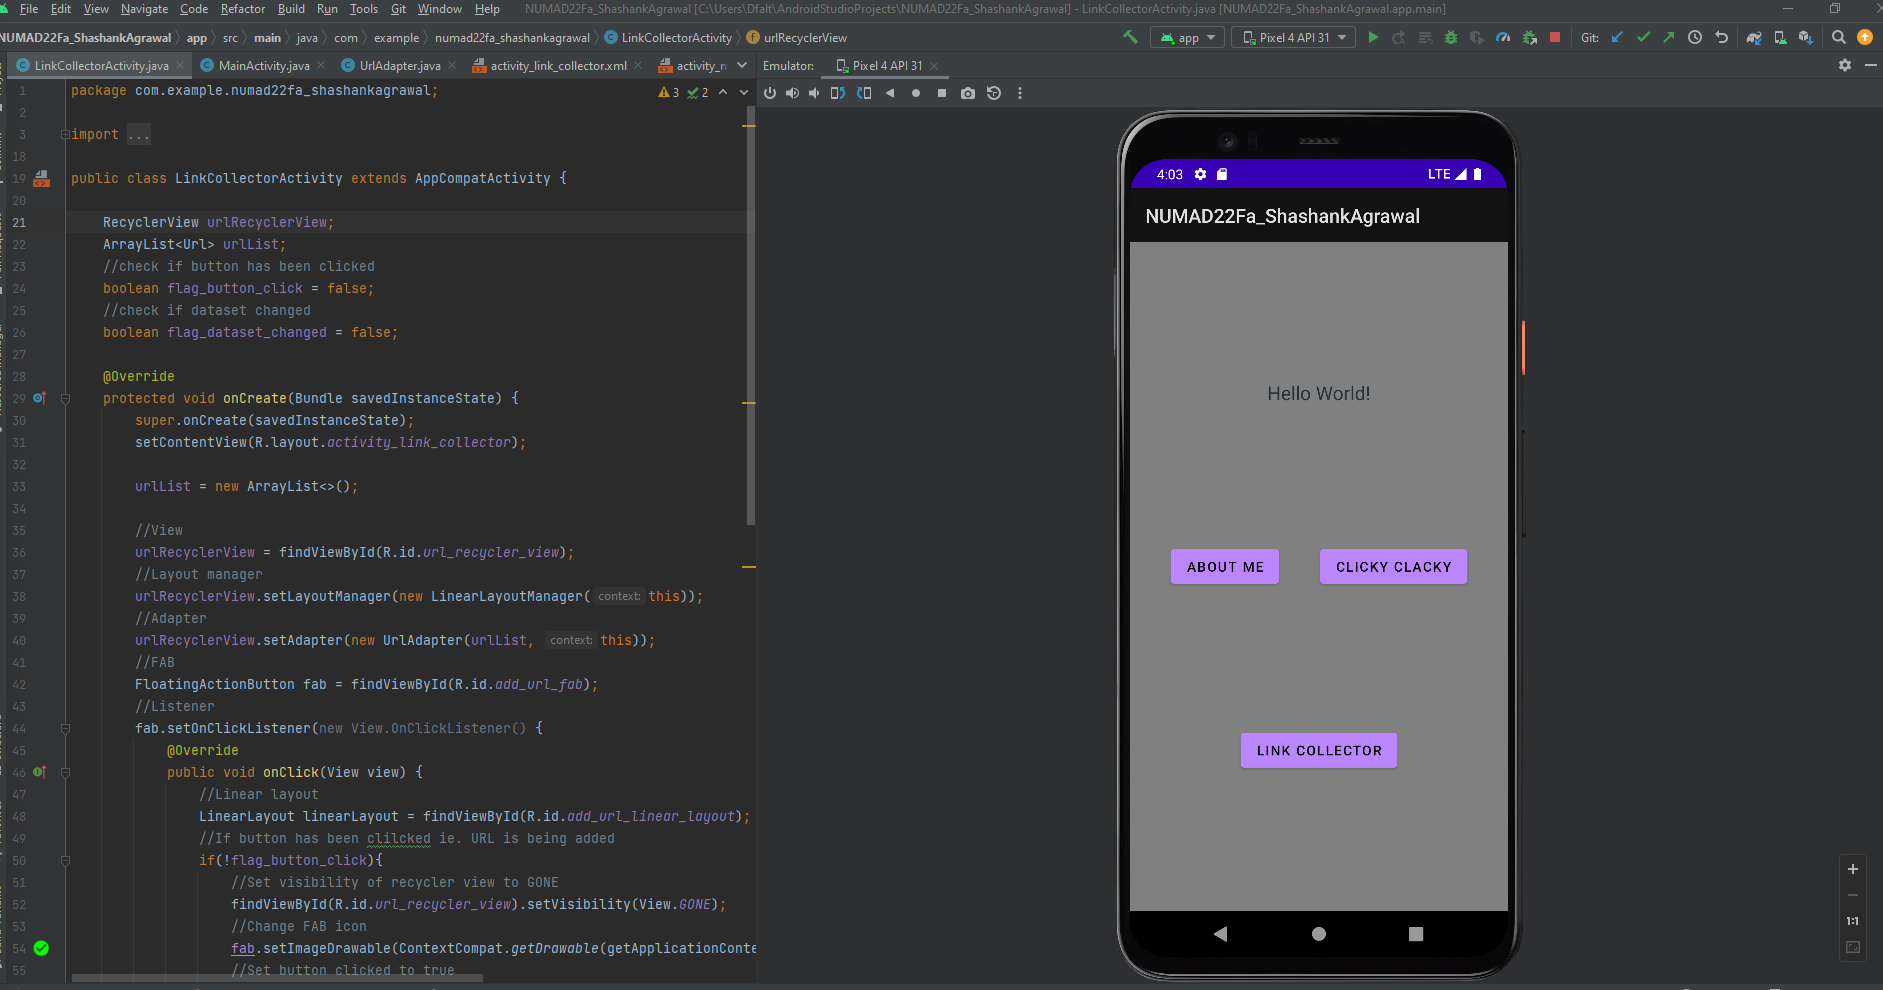Click the emulator zoom in plus button
This screenshot has height=990, width=1883.
click(x=1852, y=869)
